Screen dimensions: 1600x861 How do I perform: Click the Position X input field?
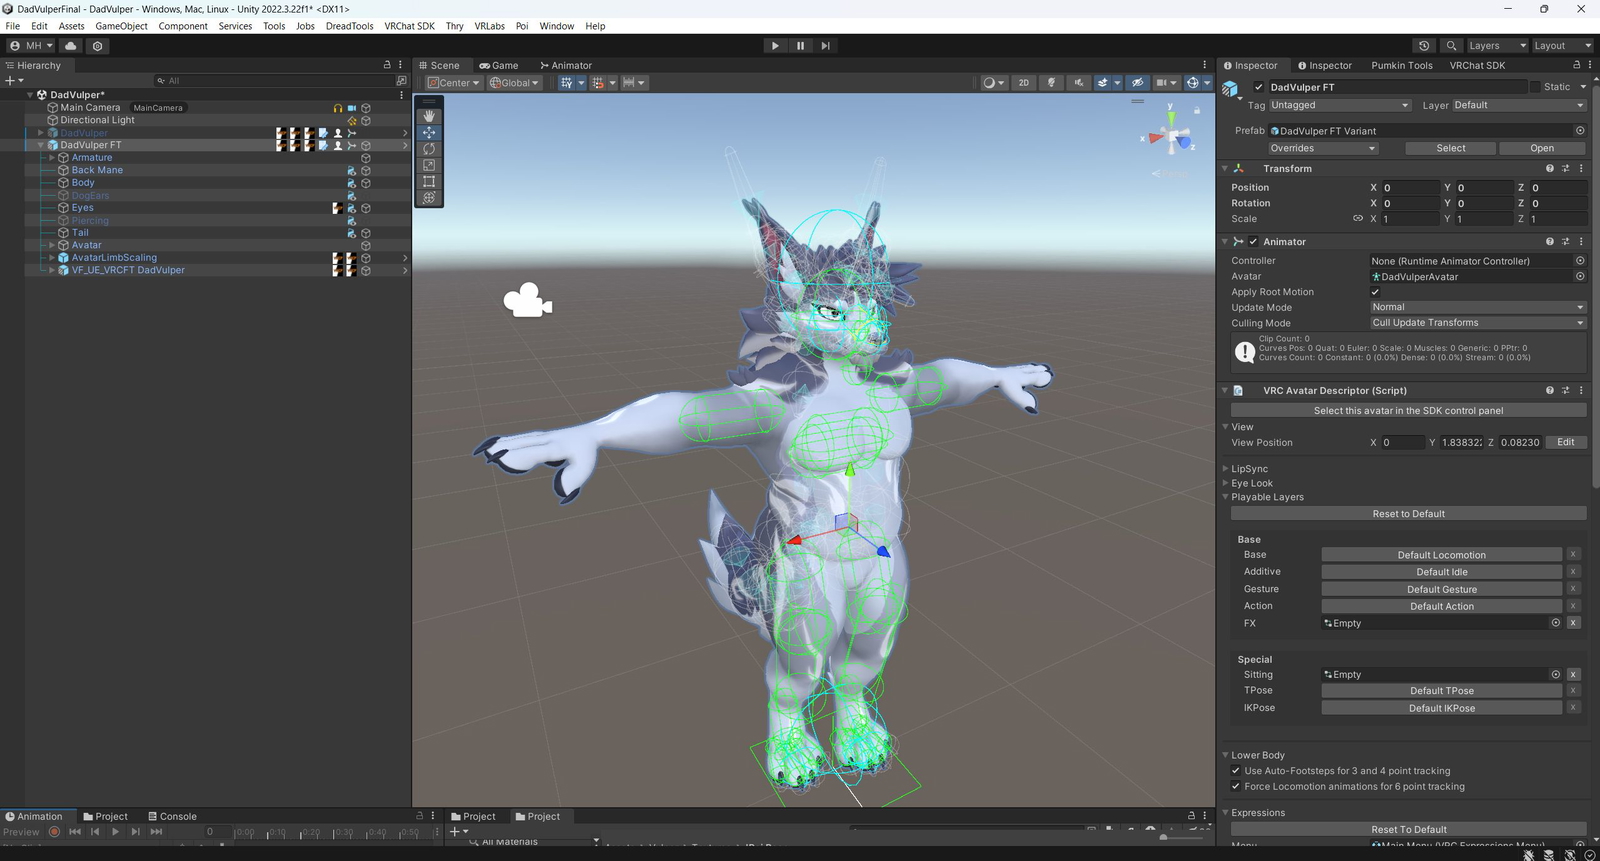click(1409, 188)
